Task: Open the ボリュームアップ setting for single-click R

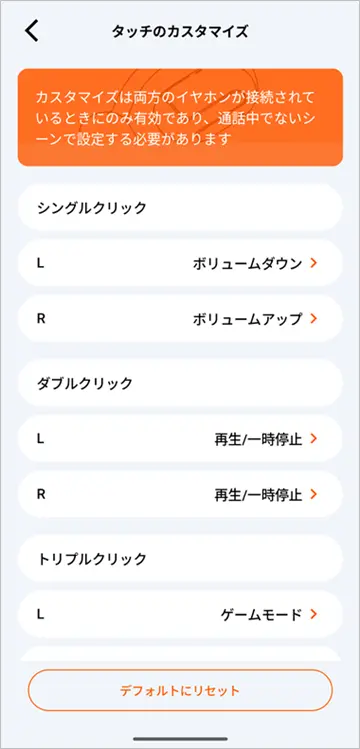Action: (180, 318)
